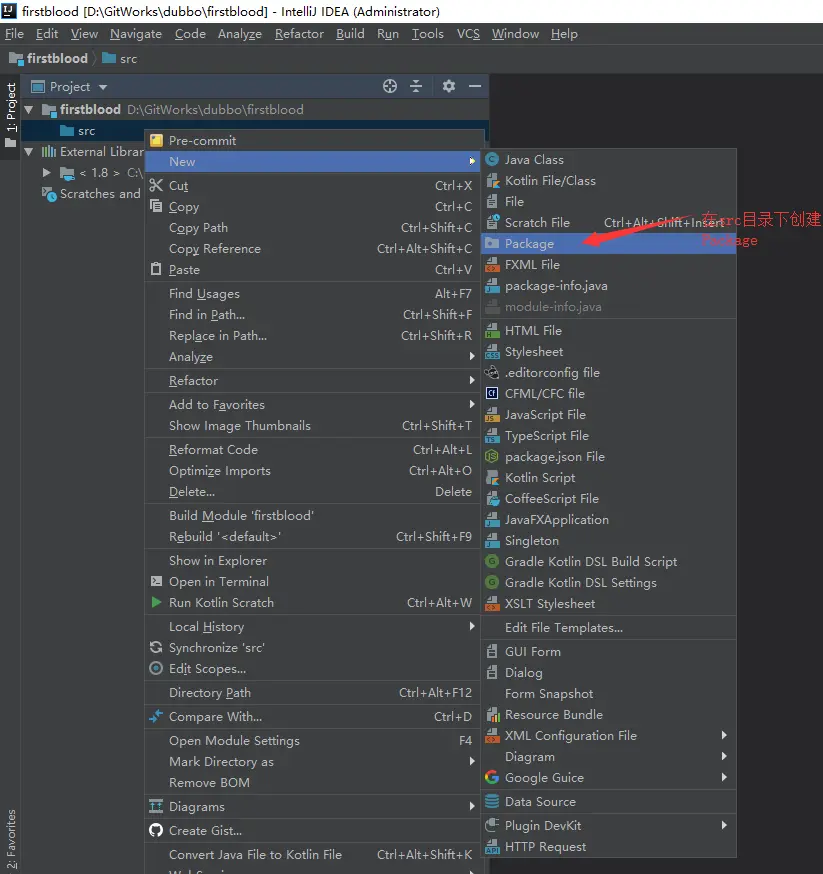The height and width of the screenshot is (874, 823).
Task: Click the locate/scroll from source target icon
Action: coord(390,86)
